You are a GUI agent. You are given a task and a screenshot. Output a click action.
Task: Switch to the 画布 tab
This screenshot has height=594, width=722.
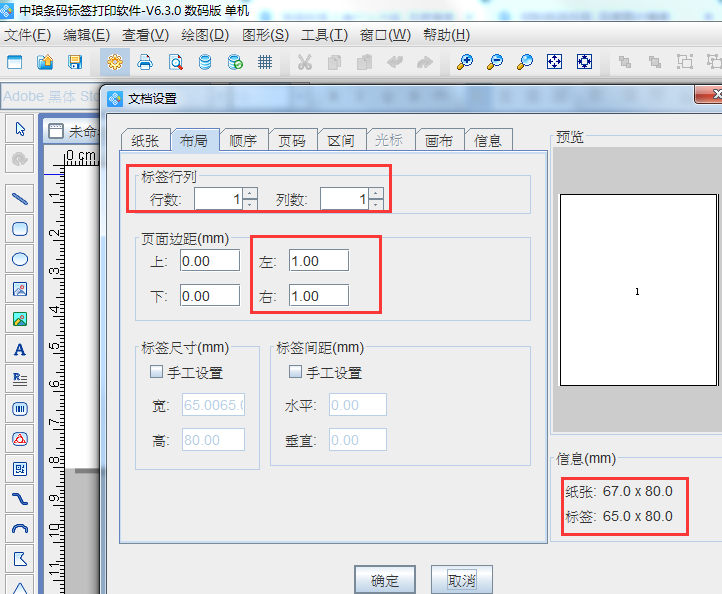coord(439,141)
